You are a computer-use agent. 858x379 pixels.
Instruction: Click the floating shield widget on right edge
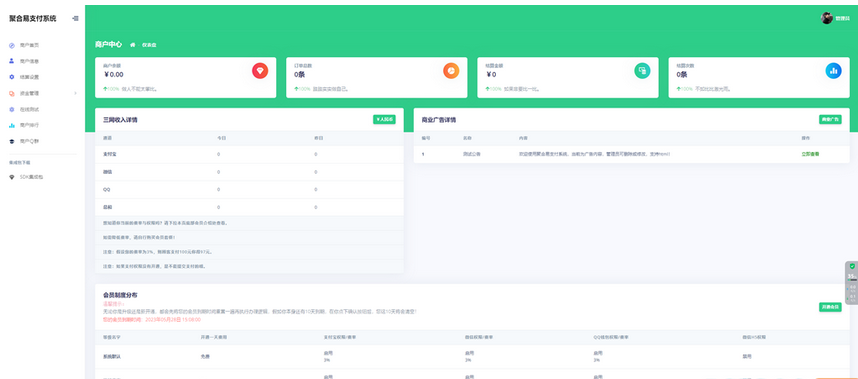[852, 283]
